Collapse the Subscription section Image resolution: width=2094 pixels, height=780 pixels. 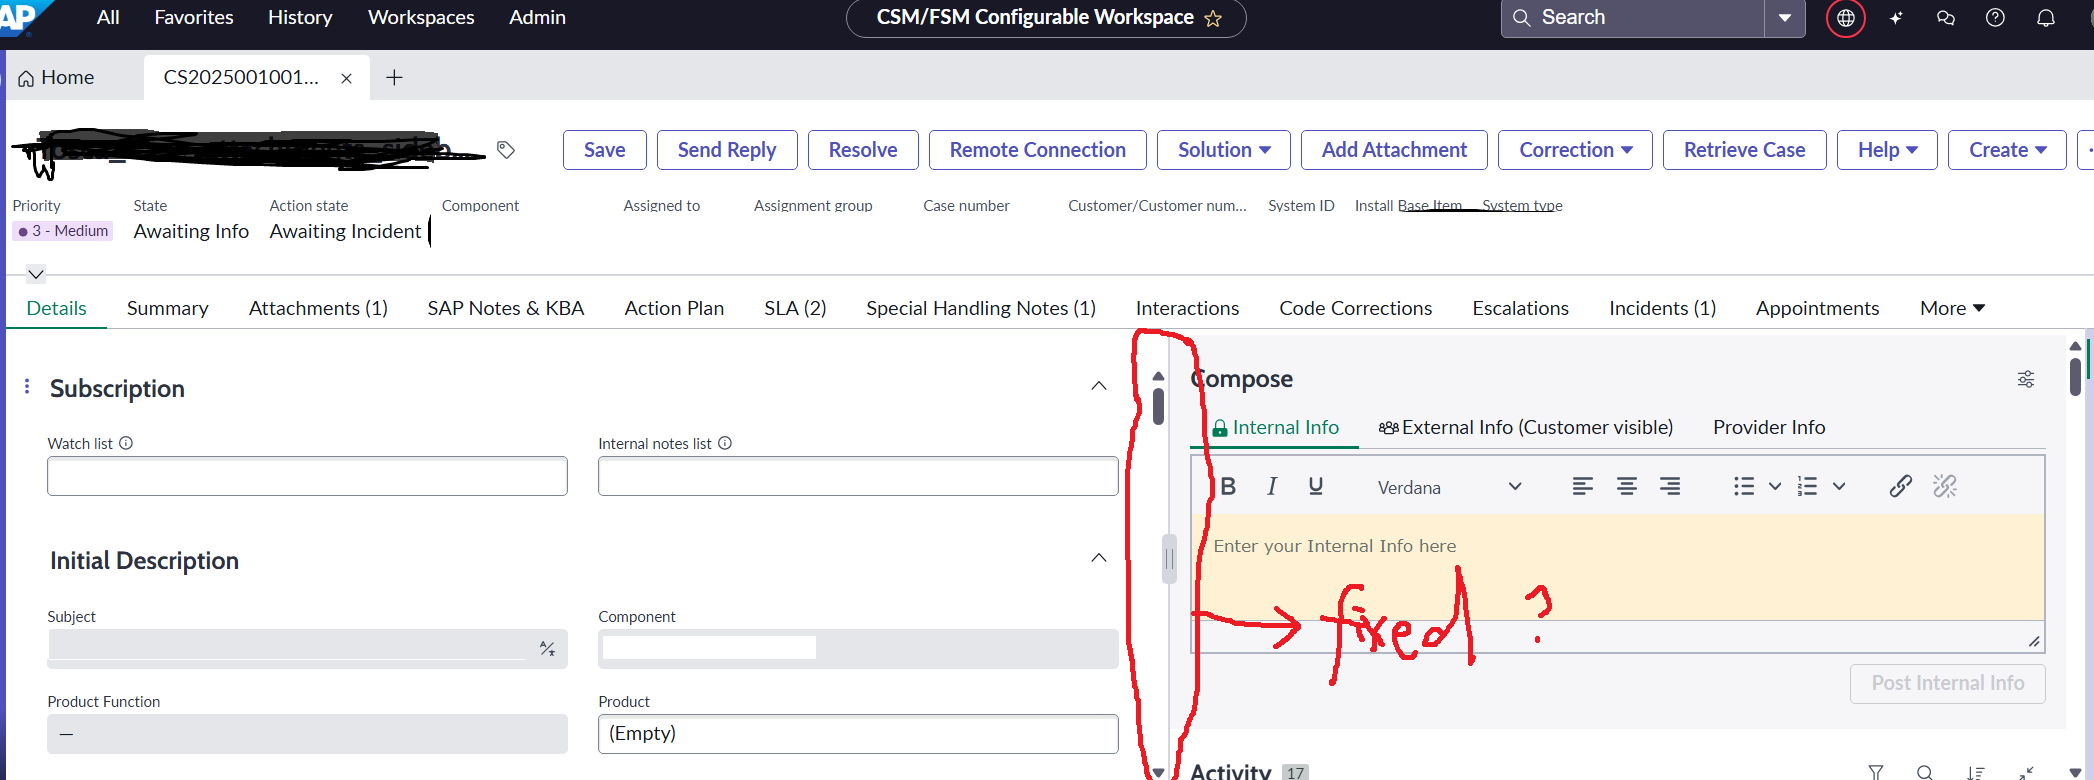[x=1099, y=386]
